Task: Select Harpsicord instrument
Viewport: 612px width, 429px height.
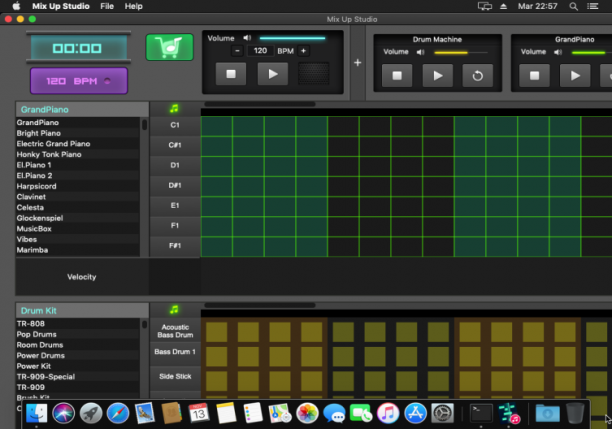Action: pos(77,186)
